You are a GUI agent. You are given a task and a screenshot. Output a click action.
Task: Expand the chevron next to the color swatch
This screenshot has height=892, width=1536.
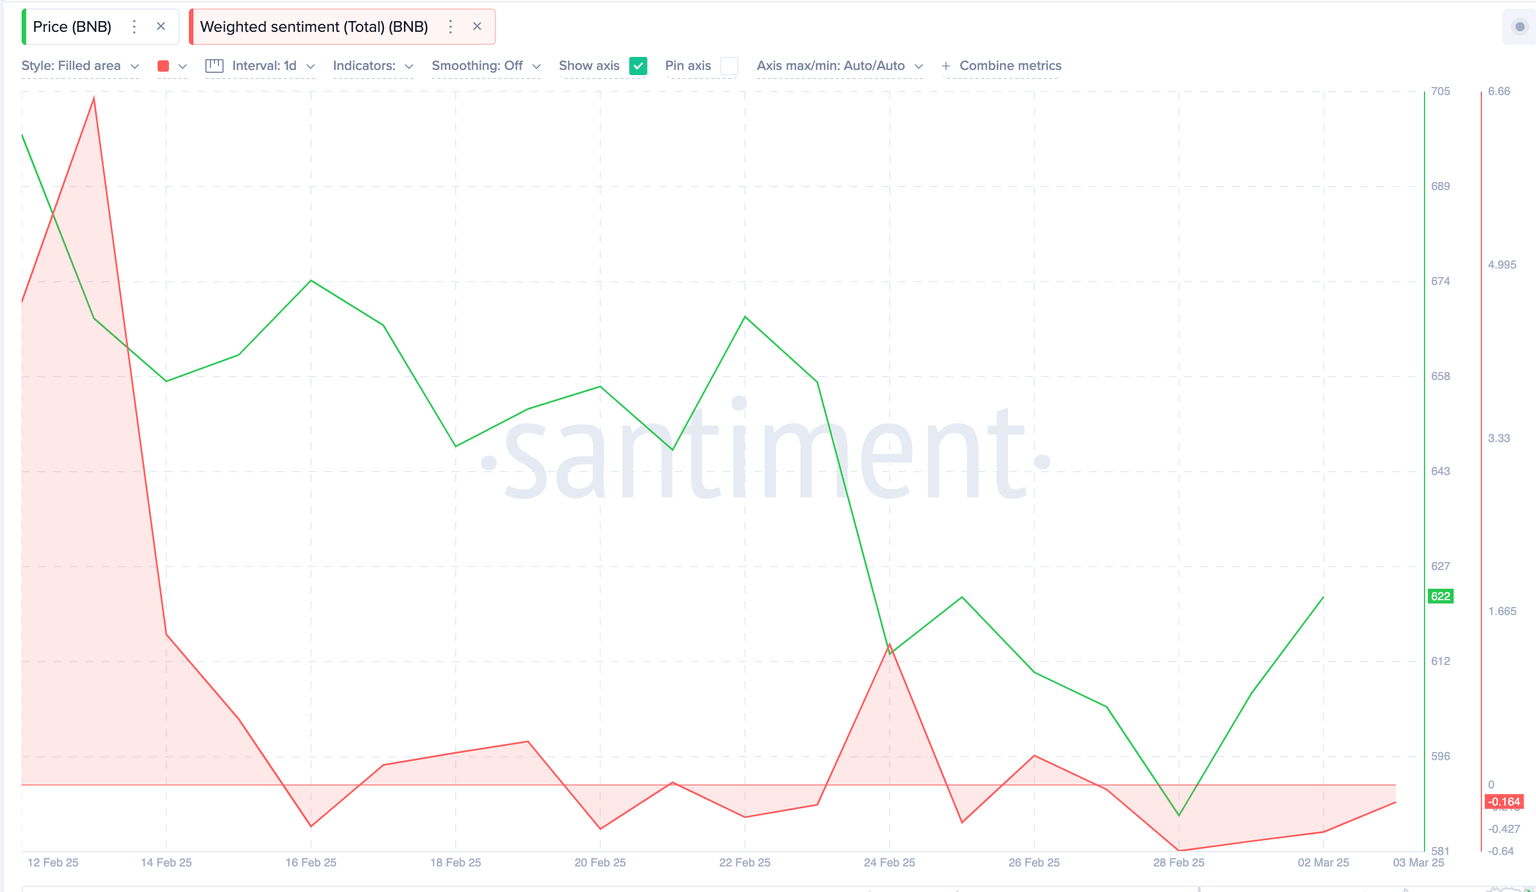(x=183, y=65)
